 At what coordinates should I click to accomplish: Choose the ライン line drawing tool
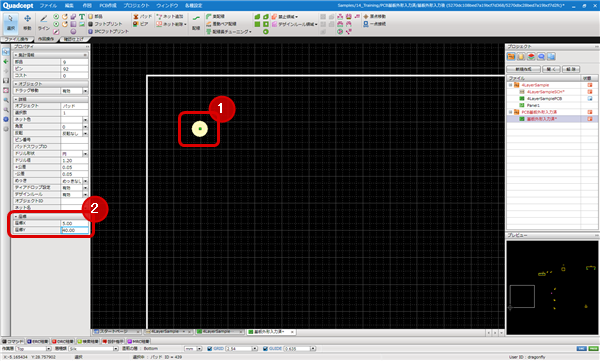click(x=44, y=23)
